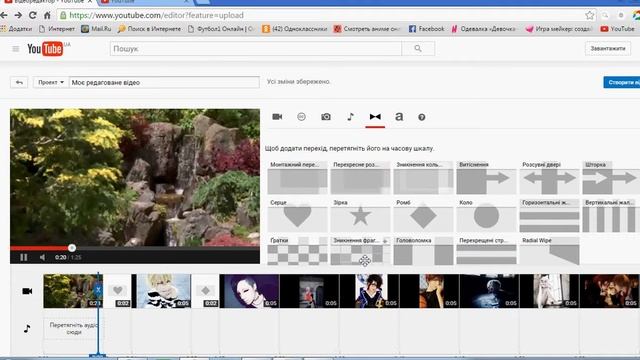This screenshot has width=640, height=360.
Task: Click the Створити відео button
Action: [x=622, y=82]
